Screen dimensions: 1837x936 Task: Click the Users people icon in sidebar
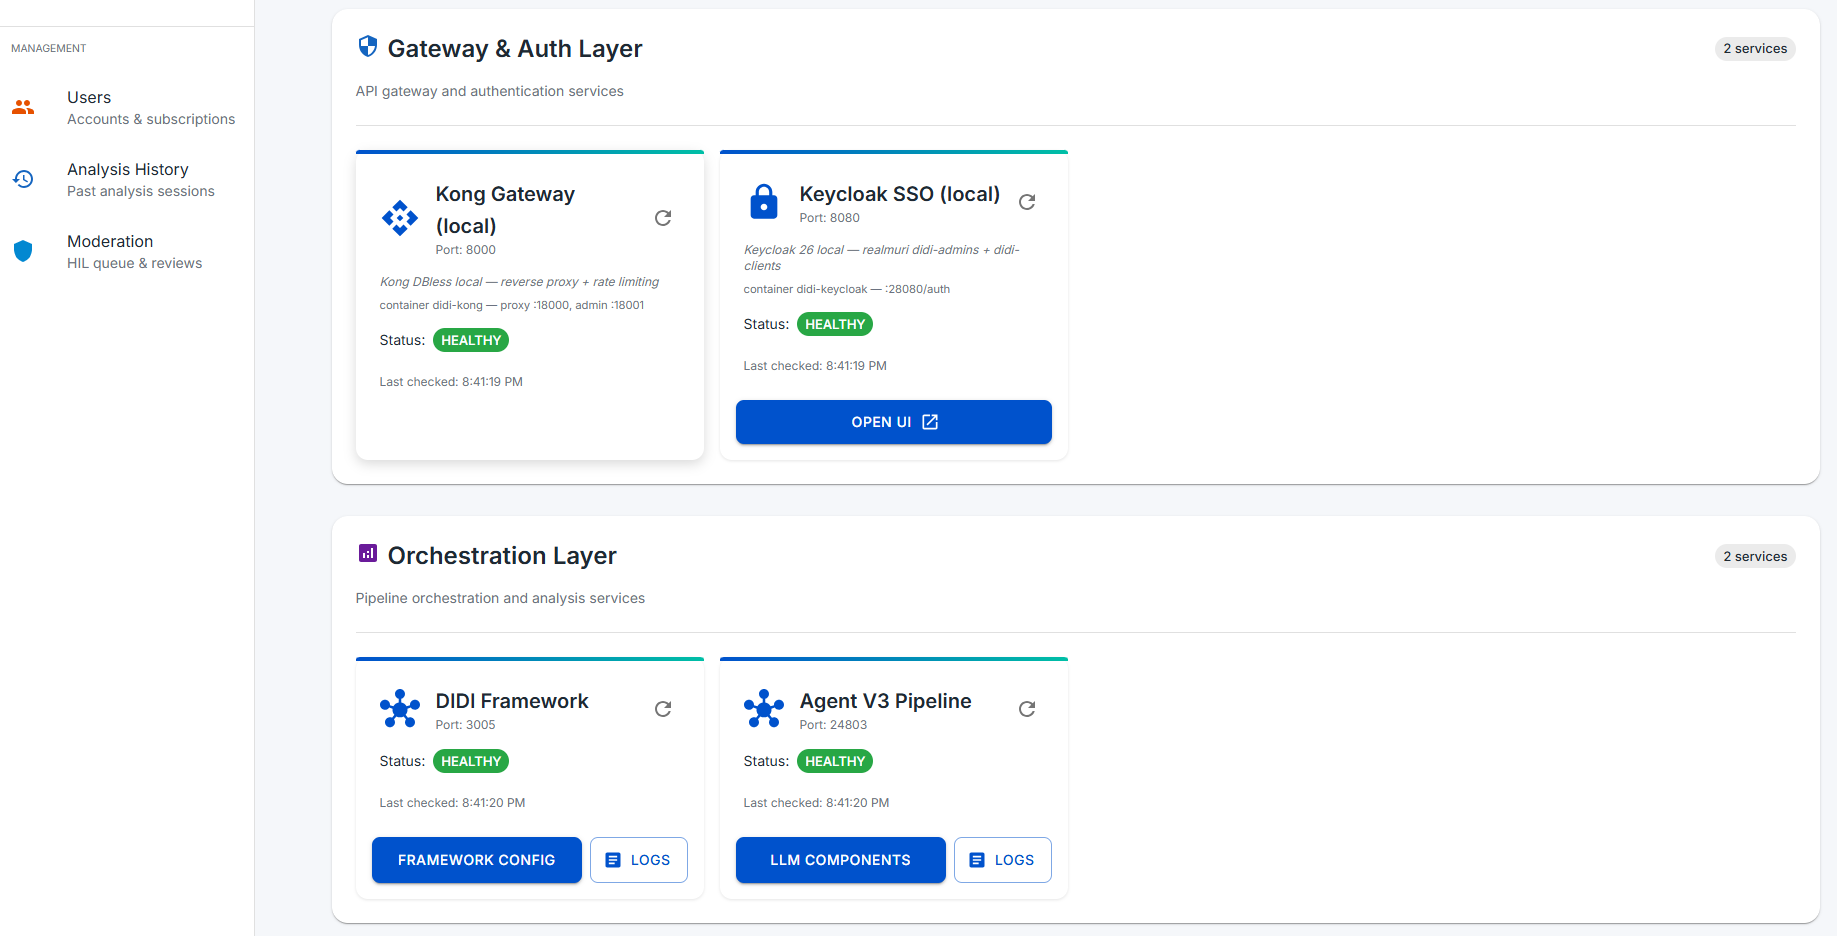pos(23,107)
